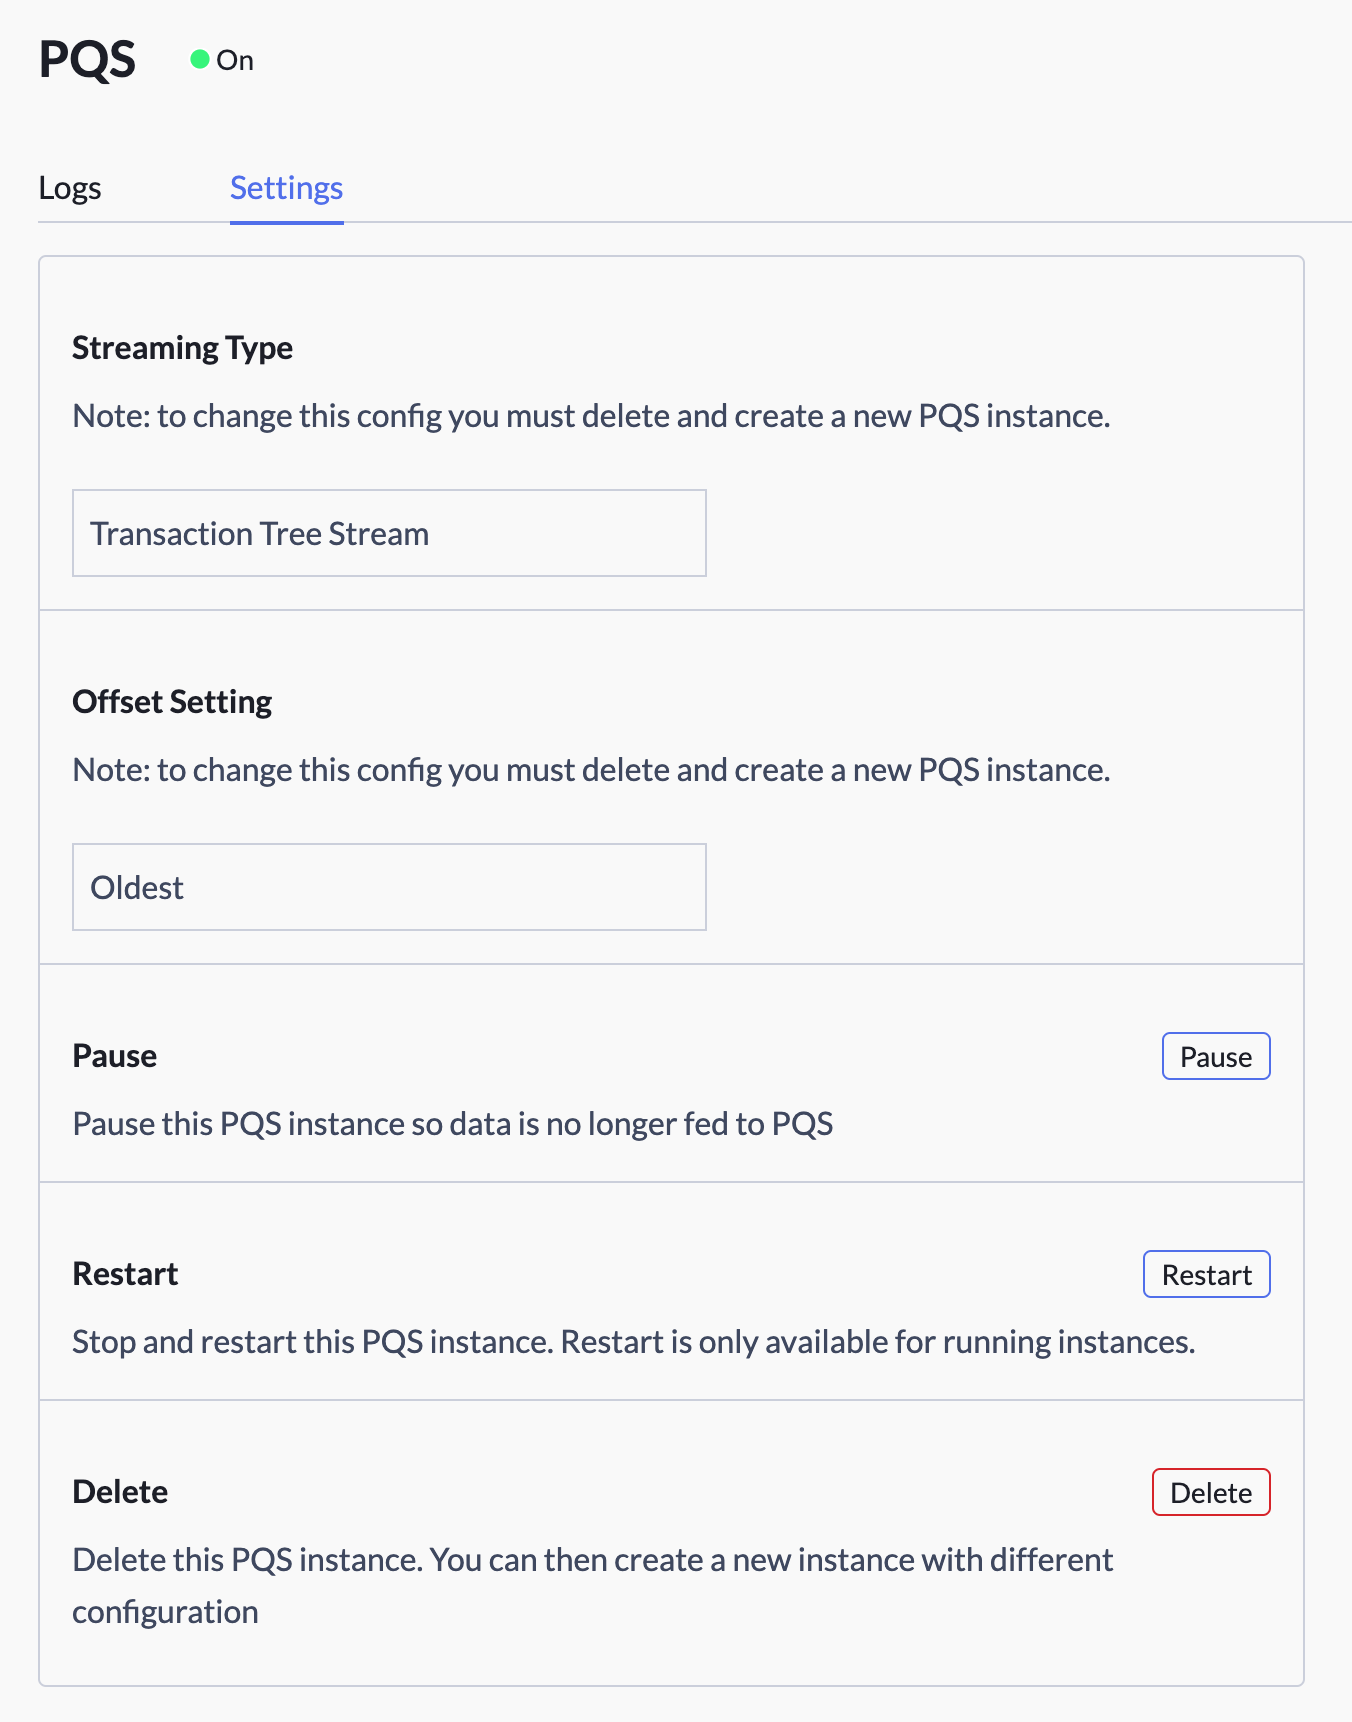
Task: Restart the PQS instance
Action: pyautogui.click(x=1206, y=1274)
